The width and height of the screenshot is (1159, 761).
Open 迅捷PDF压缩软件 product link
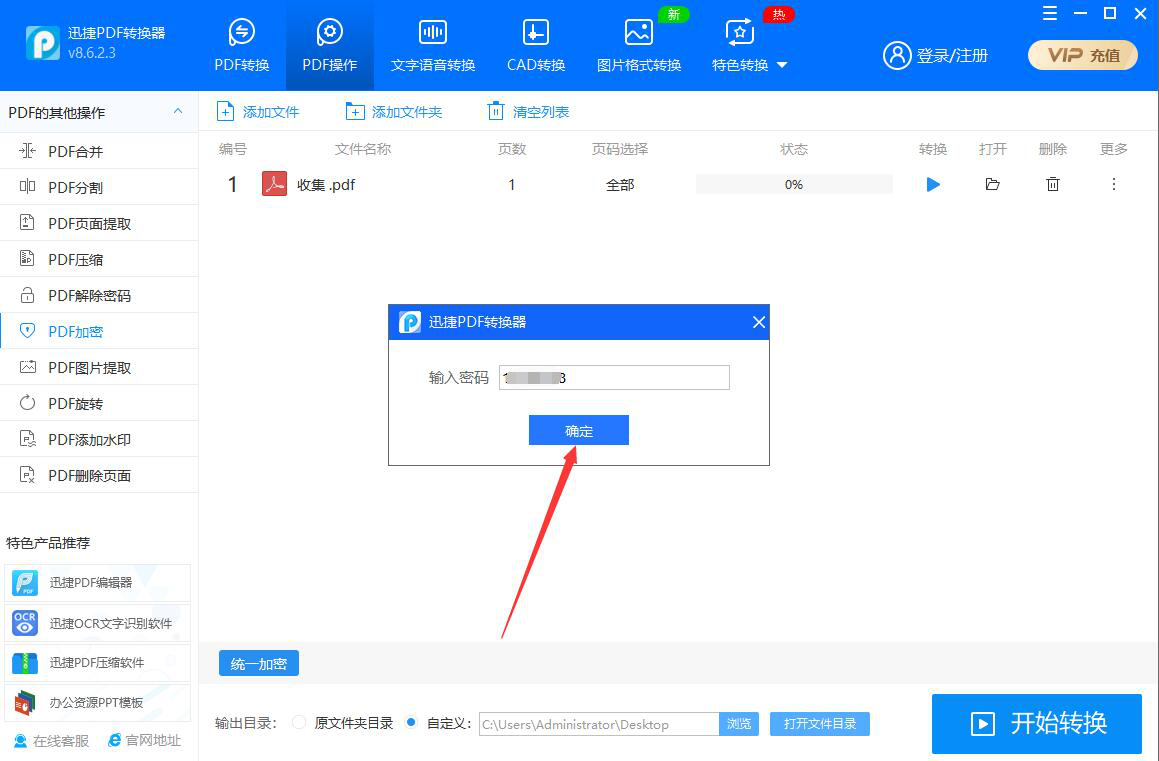click(98, 663)
